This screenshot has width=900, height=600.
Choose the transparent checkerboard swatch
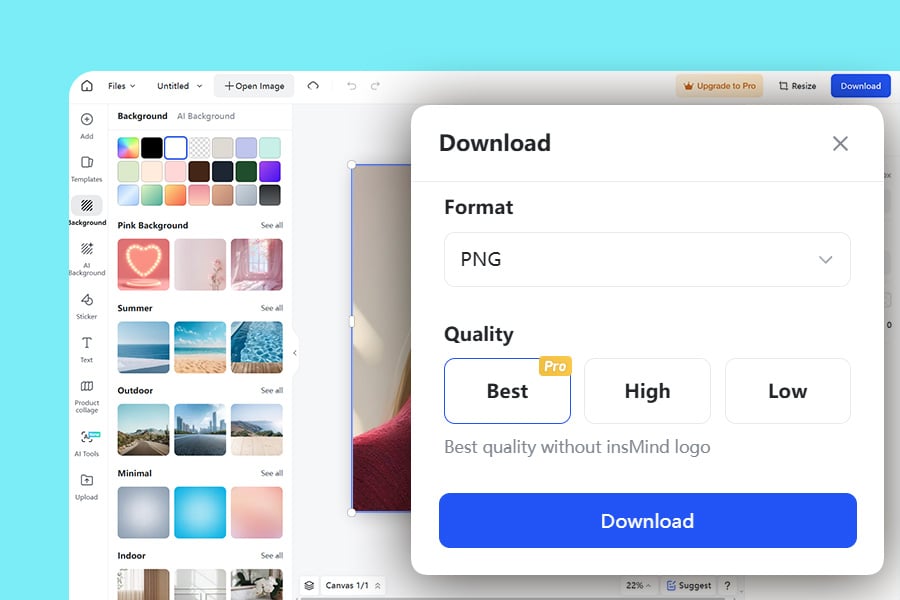coord(199,148)
